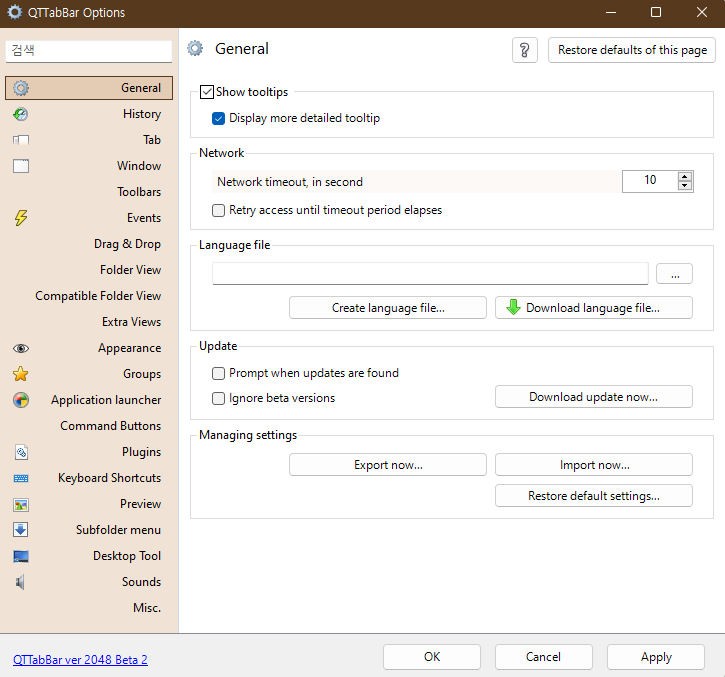Click the Keyboard Shortcuts keyboard icon

(21, 478)
